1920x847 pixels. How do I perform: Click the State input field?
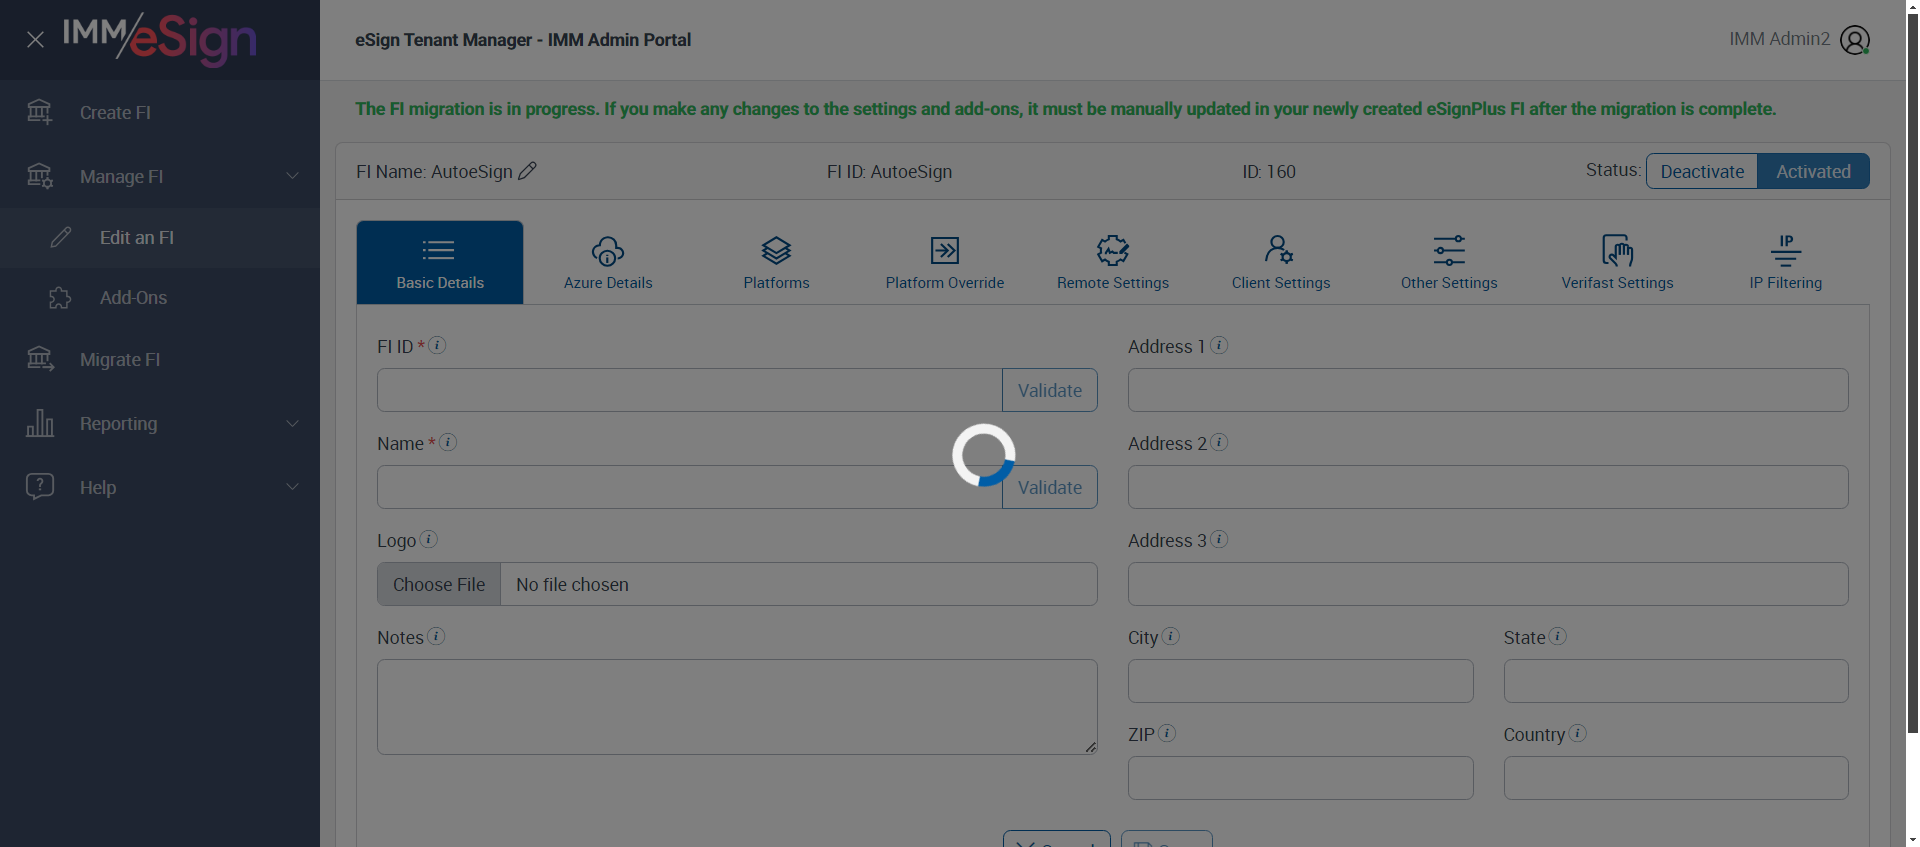(x=1676, y=681)
